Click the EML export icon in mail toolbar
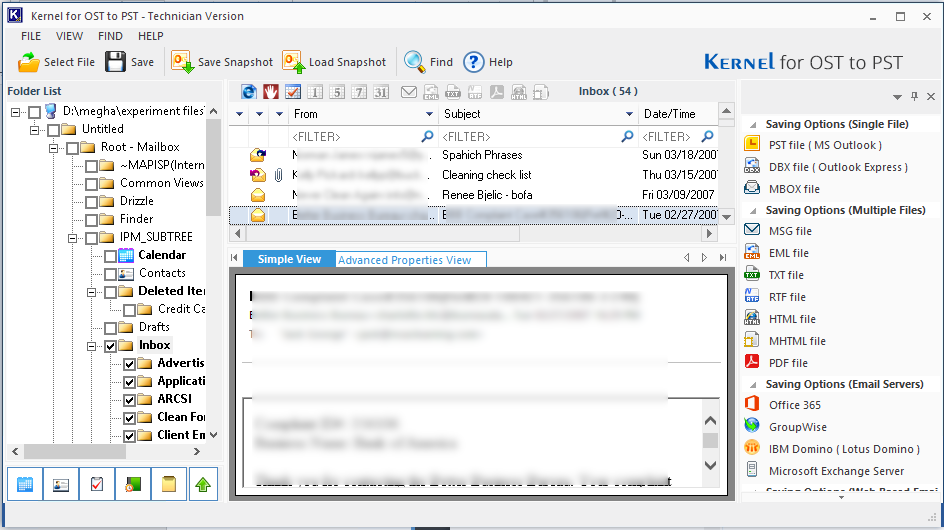The image size is (944, 530). pyautogui.click(x=431, y=92)
